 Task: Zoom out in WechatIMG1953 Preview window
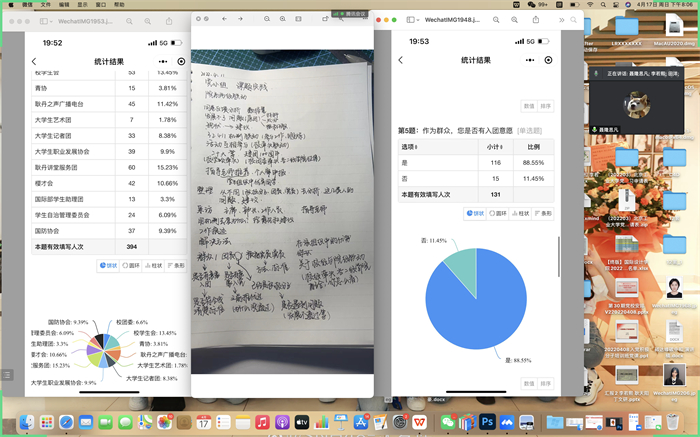pyautogui.click(x=129, y=21)
